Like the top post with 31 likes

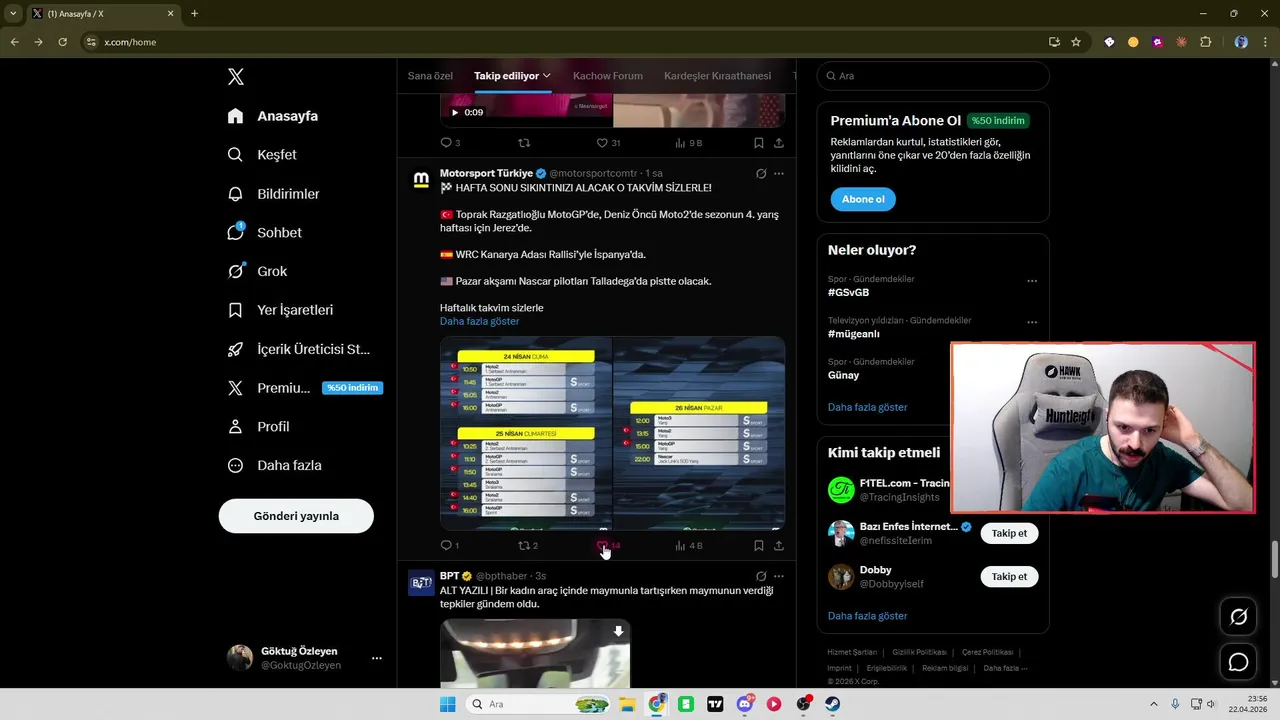pyautogui.click(x=608, y=143)
